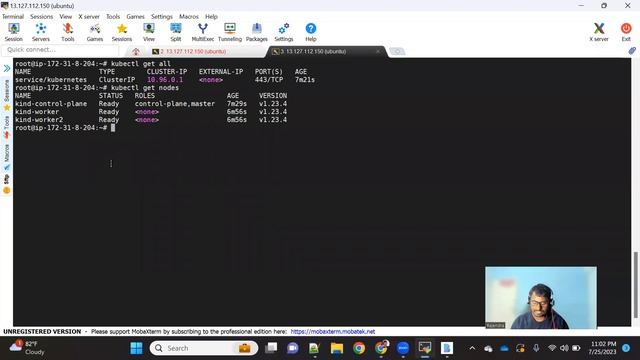
Task: Open the Windows Start button
Action: pos(136,348)
